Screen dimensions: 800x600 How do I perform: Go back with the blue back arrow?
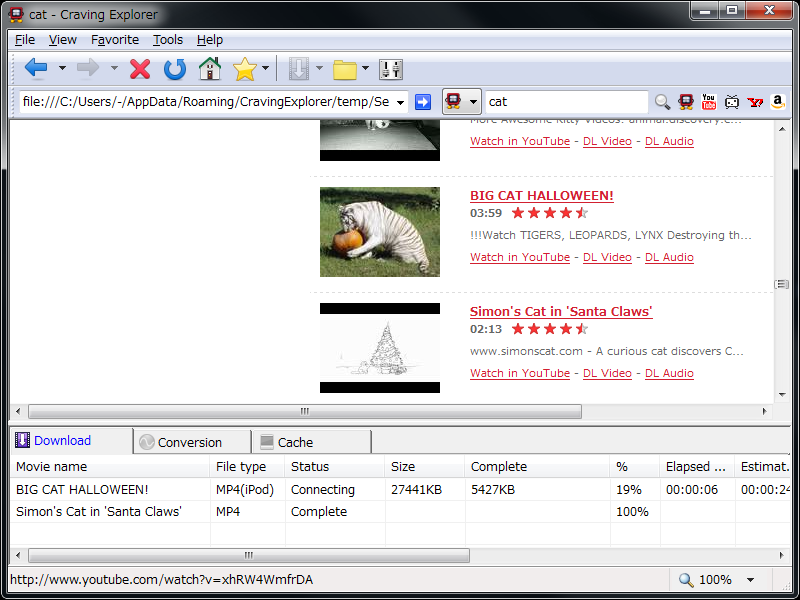tap(36, 68)
